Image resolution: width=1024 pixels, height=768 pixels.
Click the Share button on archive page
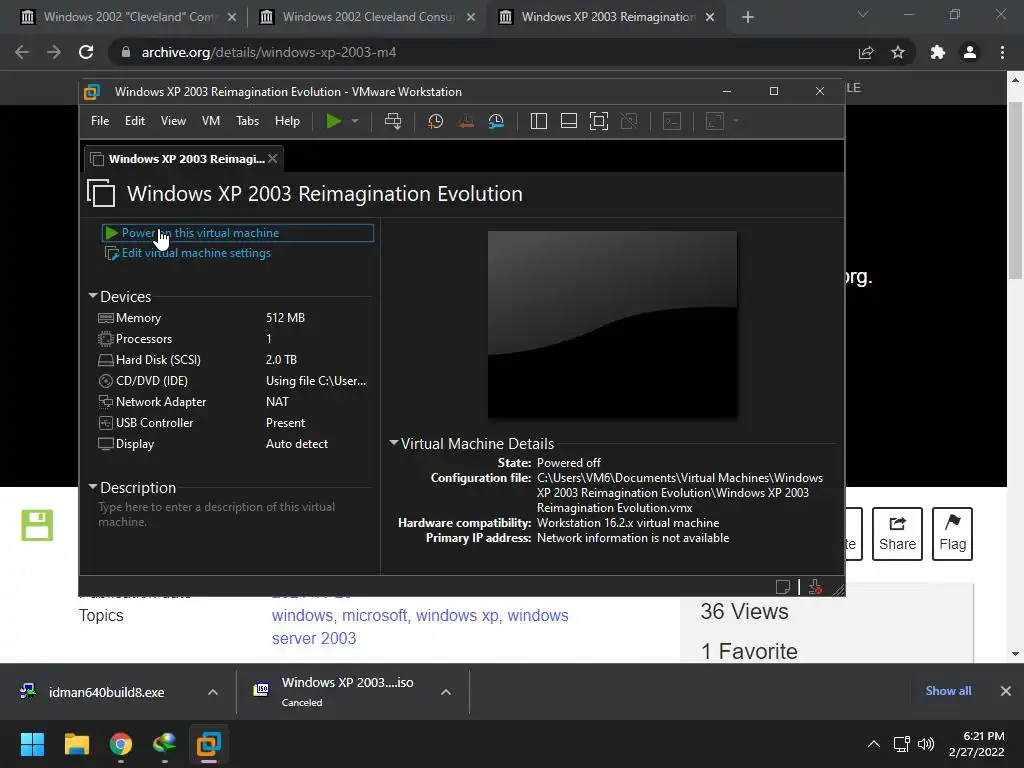coord(897,534)
